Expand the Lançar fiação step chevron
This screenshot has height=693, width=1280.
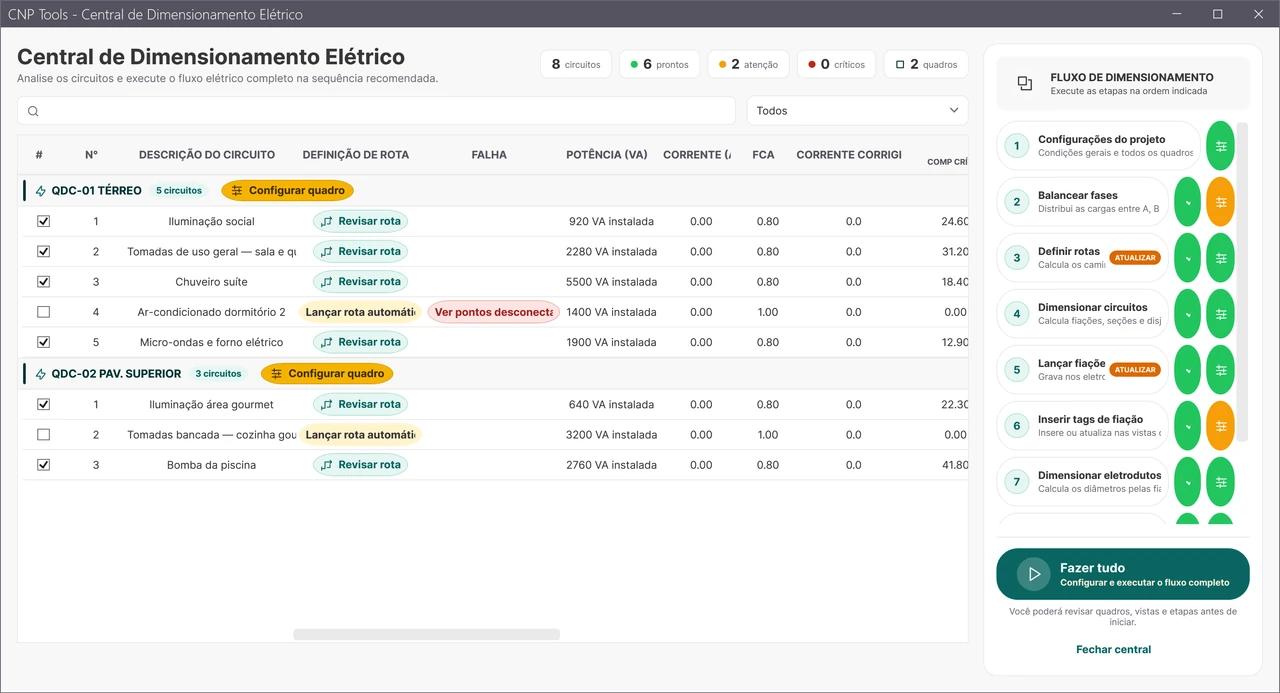pos(1187,370)
